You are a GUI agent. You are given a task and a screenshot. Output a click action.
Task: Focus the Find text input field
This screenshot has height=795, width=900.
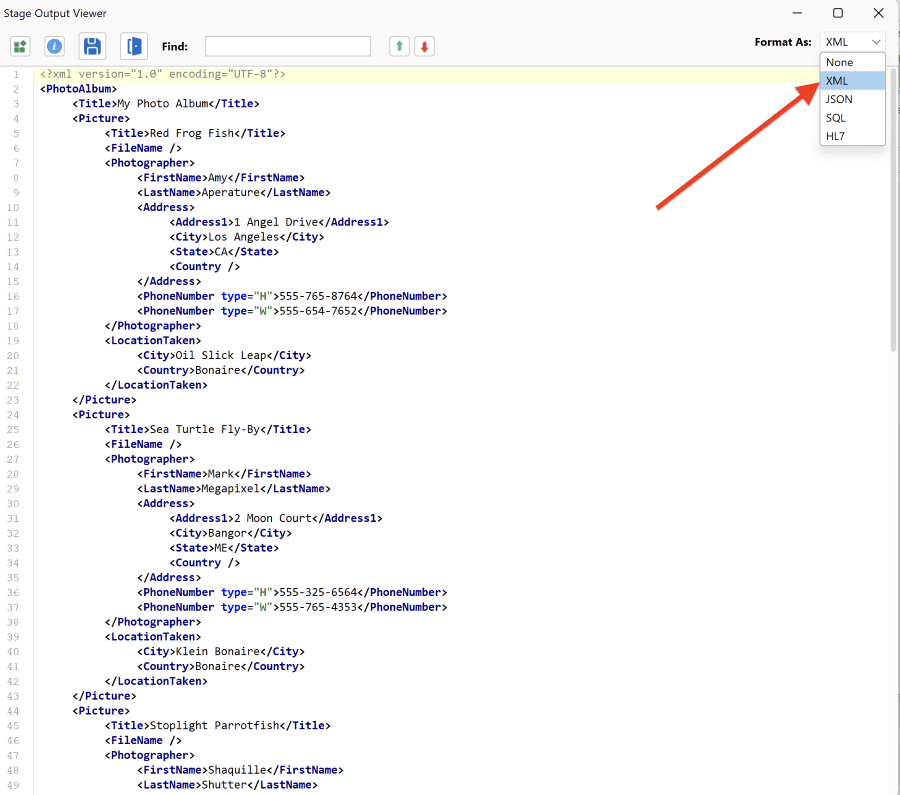pyautogui.click(x=288, y=46)
